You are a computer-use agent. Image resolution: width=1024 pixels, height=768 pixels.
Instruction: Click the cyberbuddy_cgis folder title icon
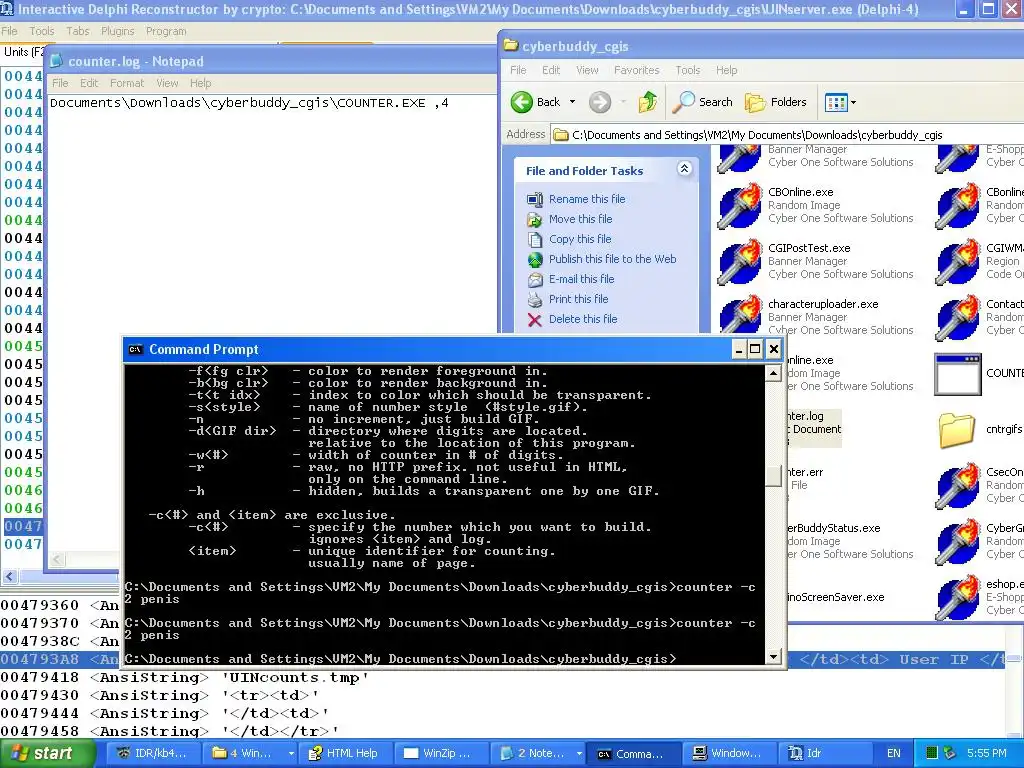[x=511, y=46]
